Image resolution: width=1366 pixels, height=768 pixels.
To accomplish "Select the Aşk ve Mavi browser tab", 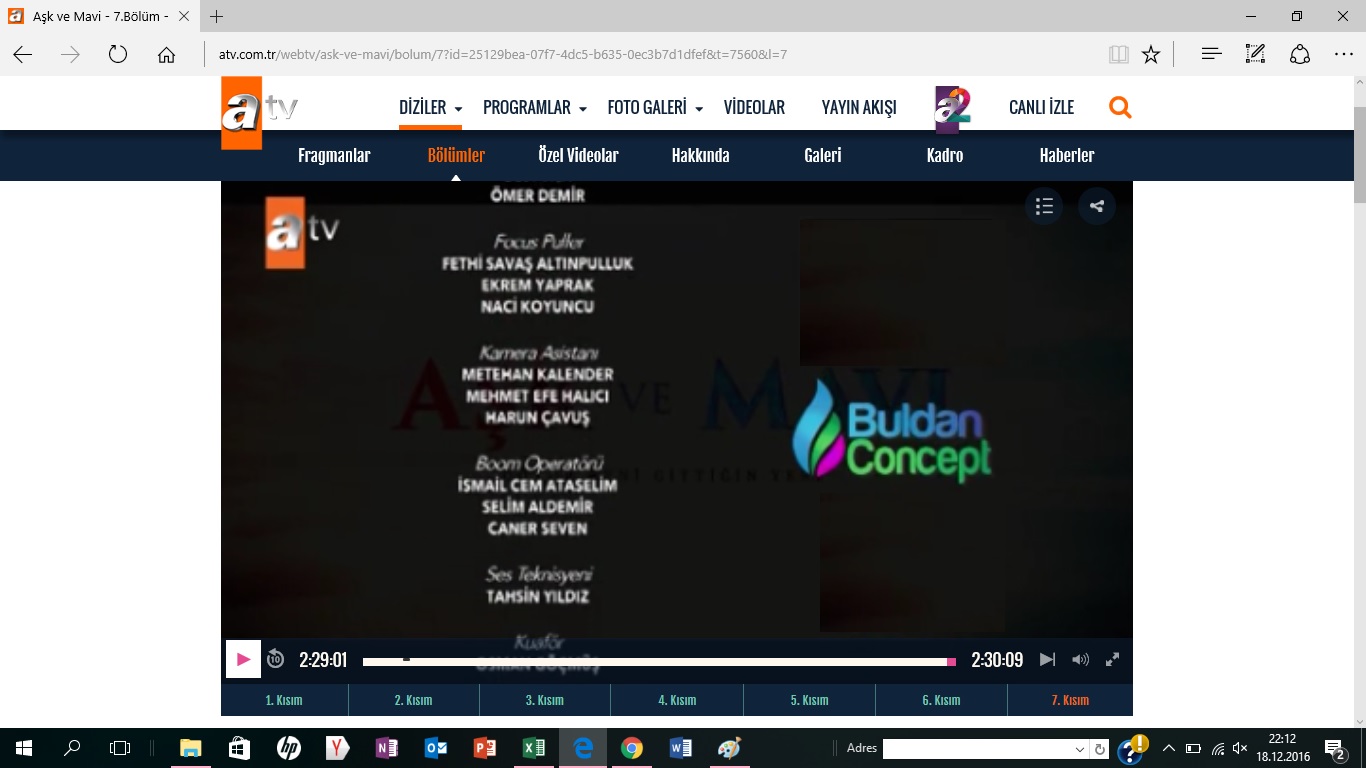I will tap(98, 16).
